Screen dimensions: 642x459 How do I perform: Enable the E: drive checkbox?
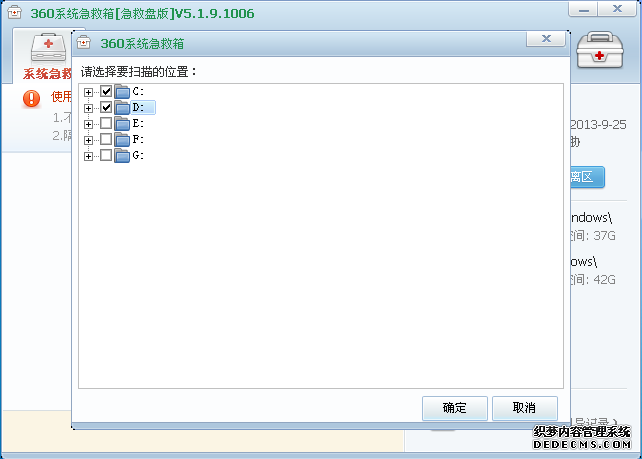(106, 124)
